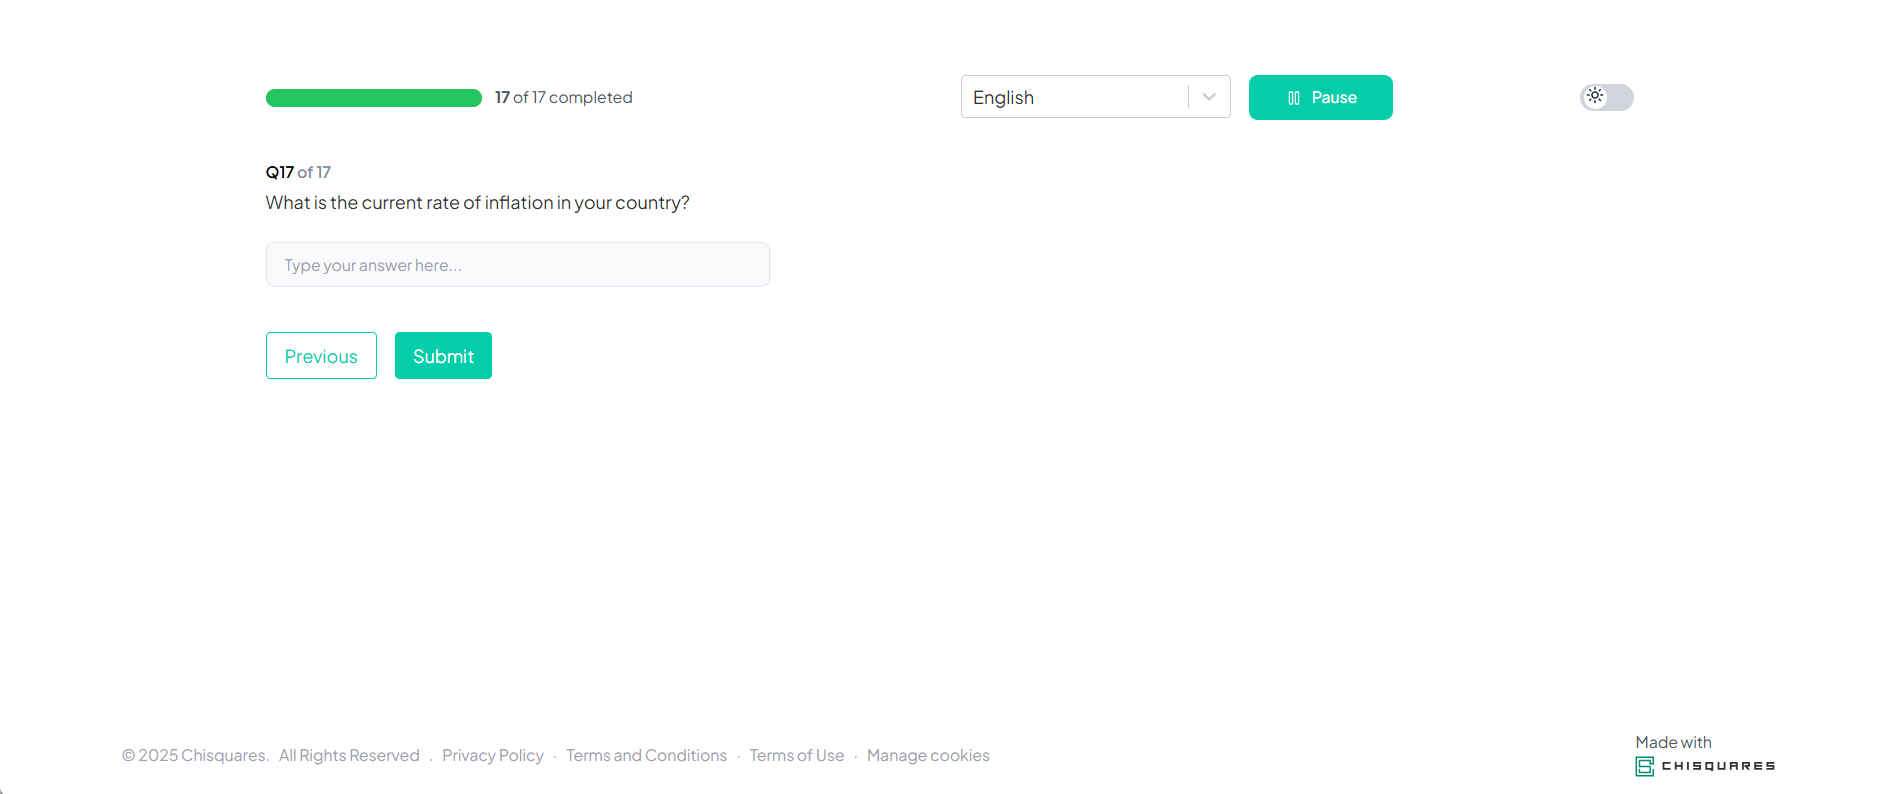
Task: Click the green survey progress bar
Action: point(373,98)
